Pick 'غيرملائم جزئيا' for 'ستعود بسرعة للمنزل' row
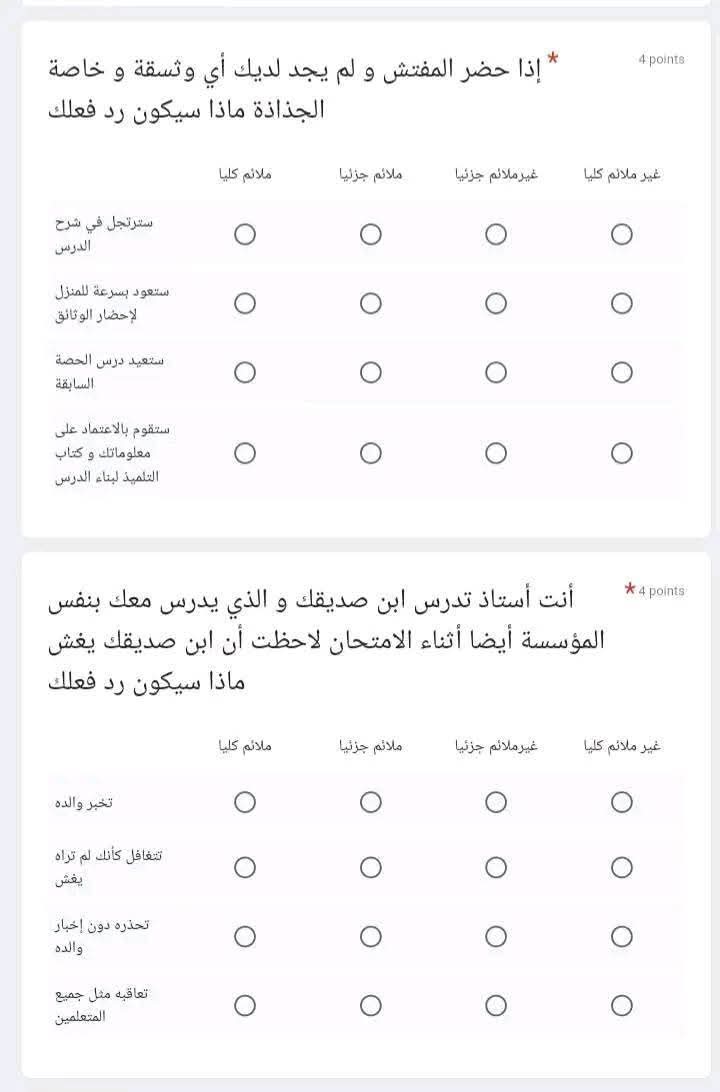This screenshot has height=1092, width=720. (x=496, y=303)
